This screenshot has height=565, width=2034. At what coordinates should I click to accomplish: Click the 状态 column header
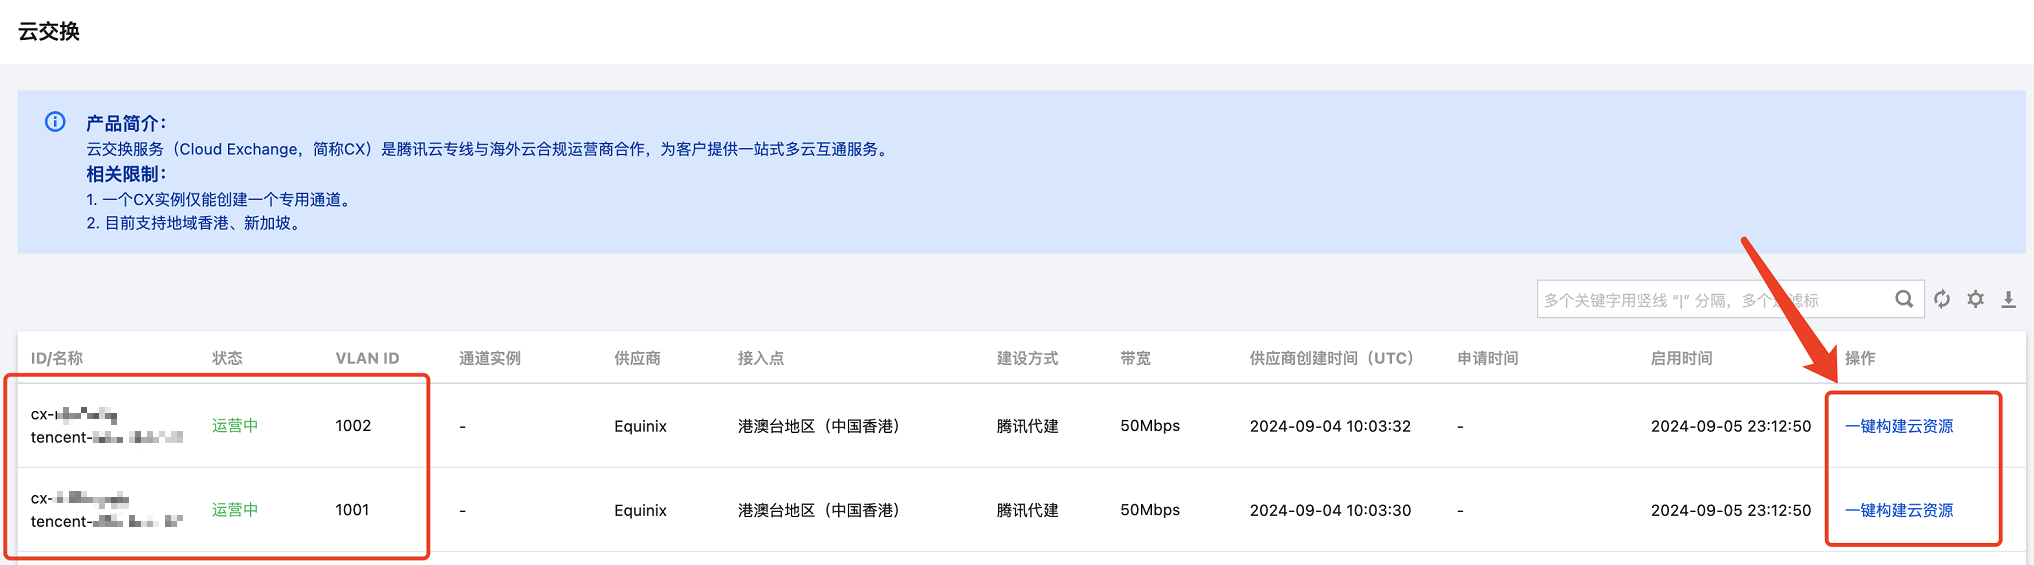click(227, 358)
